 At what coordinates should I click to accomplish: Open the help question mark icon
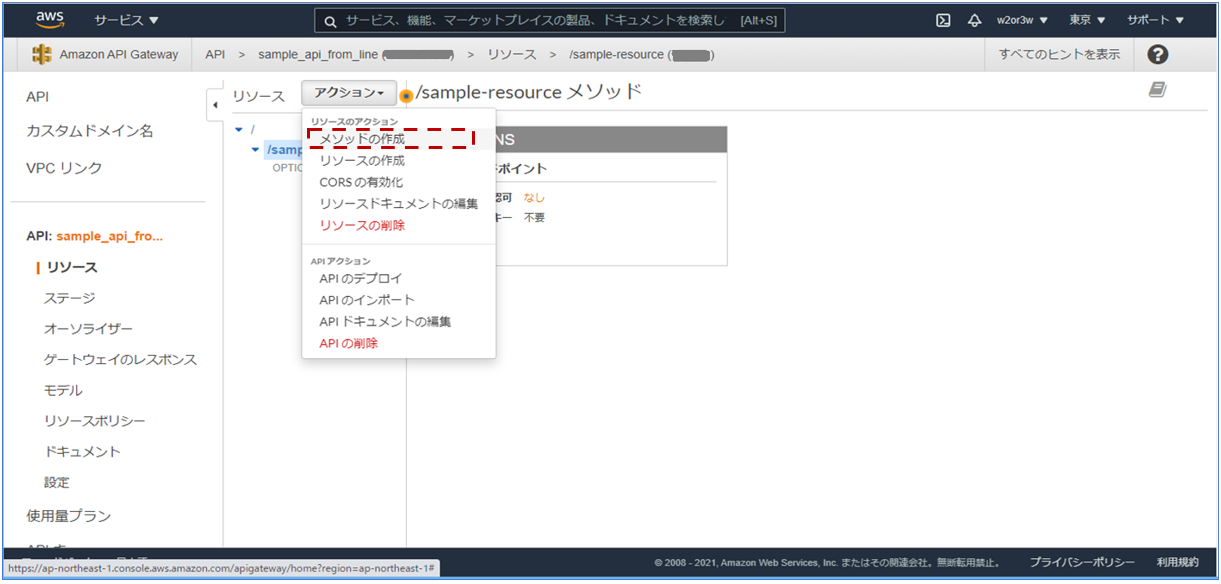(1157, 54)
